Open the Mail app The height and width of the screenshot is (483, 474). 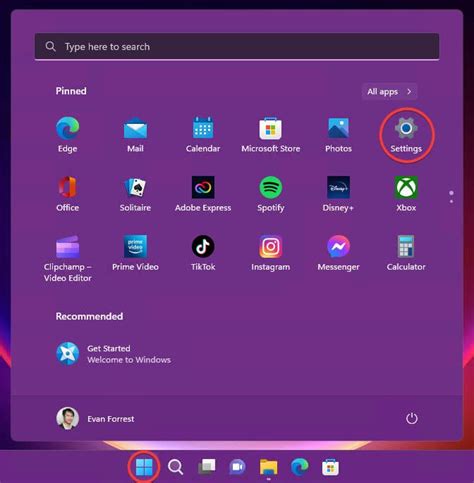pyautogui.click(x=135, y=134)
